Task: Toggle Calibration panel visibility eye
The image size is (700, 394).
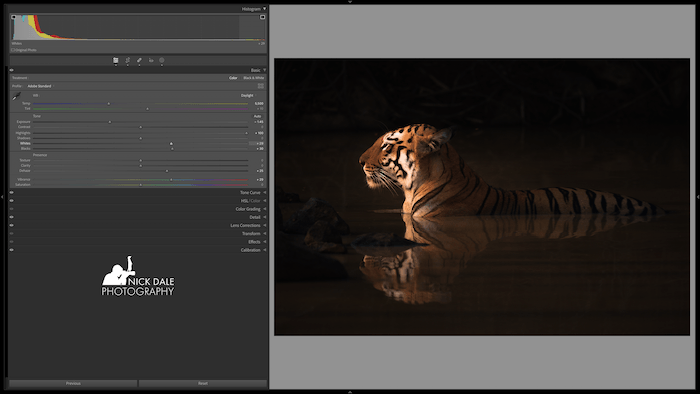Action: pos(12,250)
